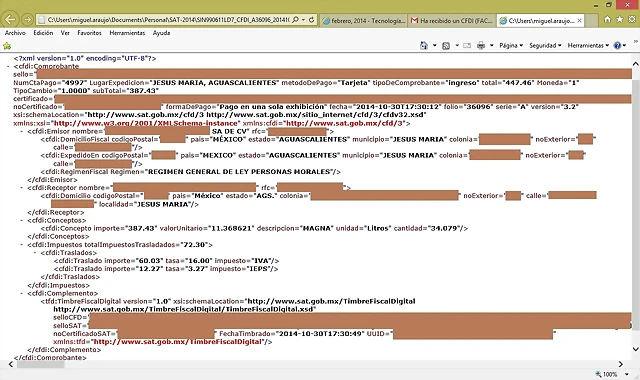
Task: Click the FechaTimbrado value "2014-10-30T17:30:49"
Action: point(320,334)
